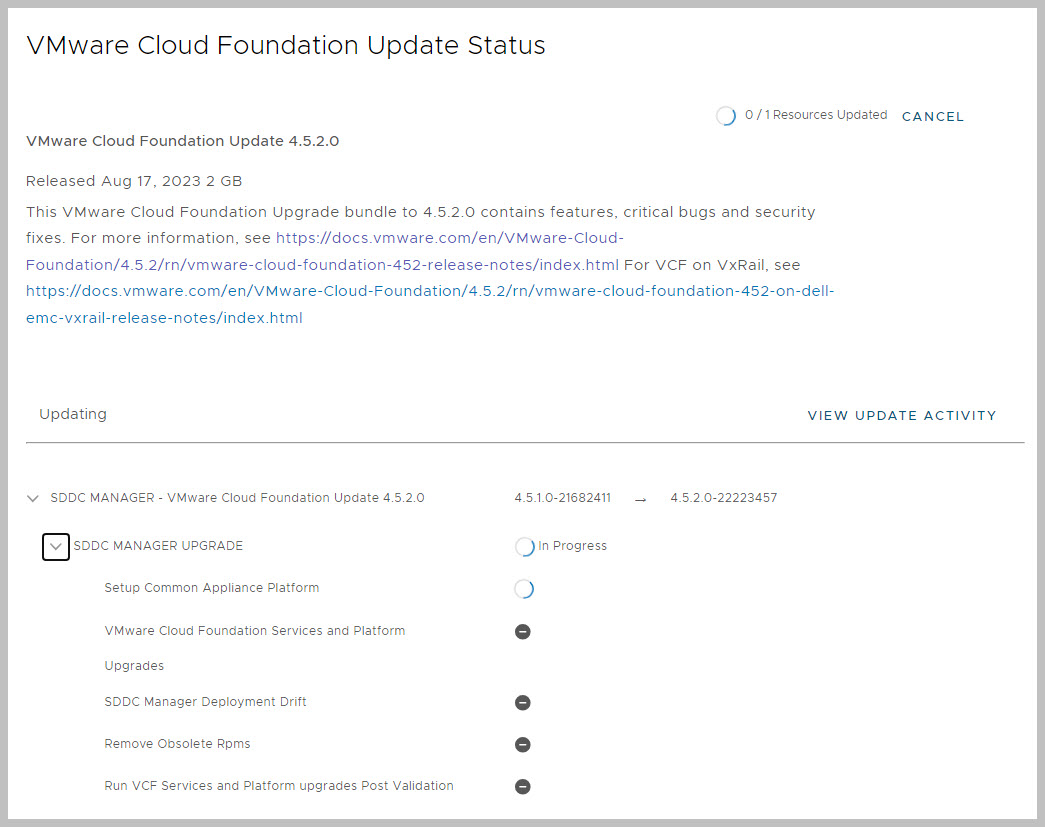Click 'VMware Cloud Foundation Update 4.5.2.0' heading

[x=183, y=141]
